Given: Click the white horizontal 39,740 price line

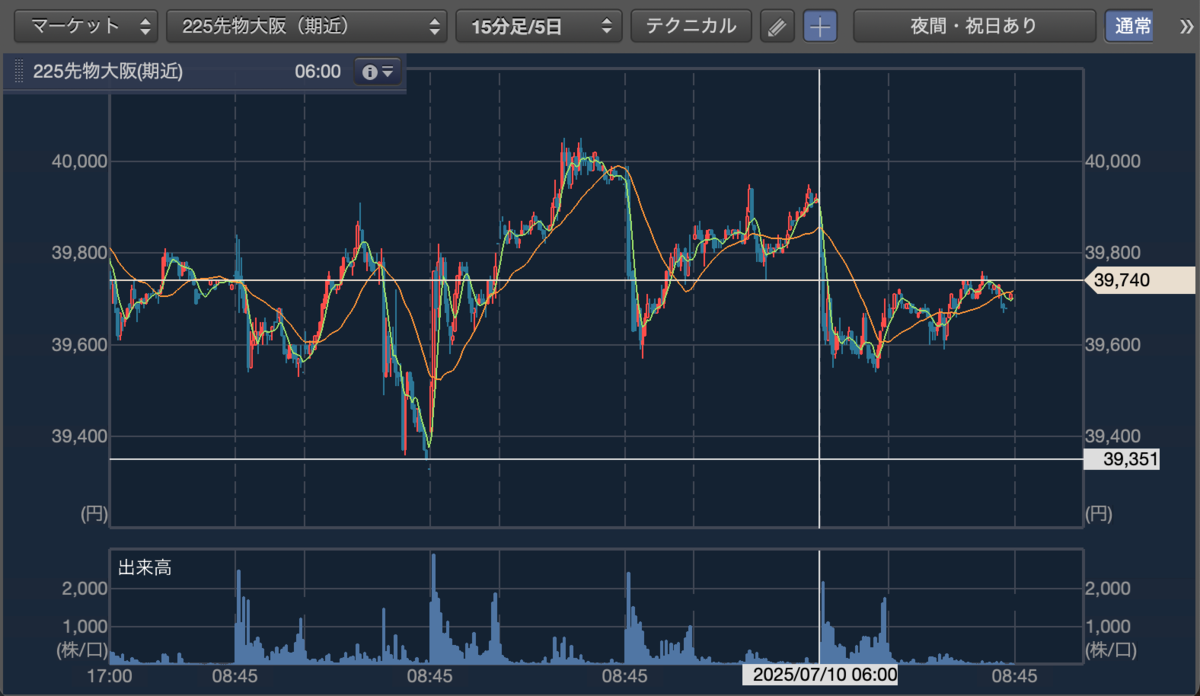Looking at the screenshot, I should [596, 281].
